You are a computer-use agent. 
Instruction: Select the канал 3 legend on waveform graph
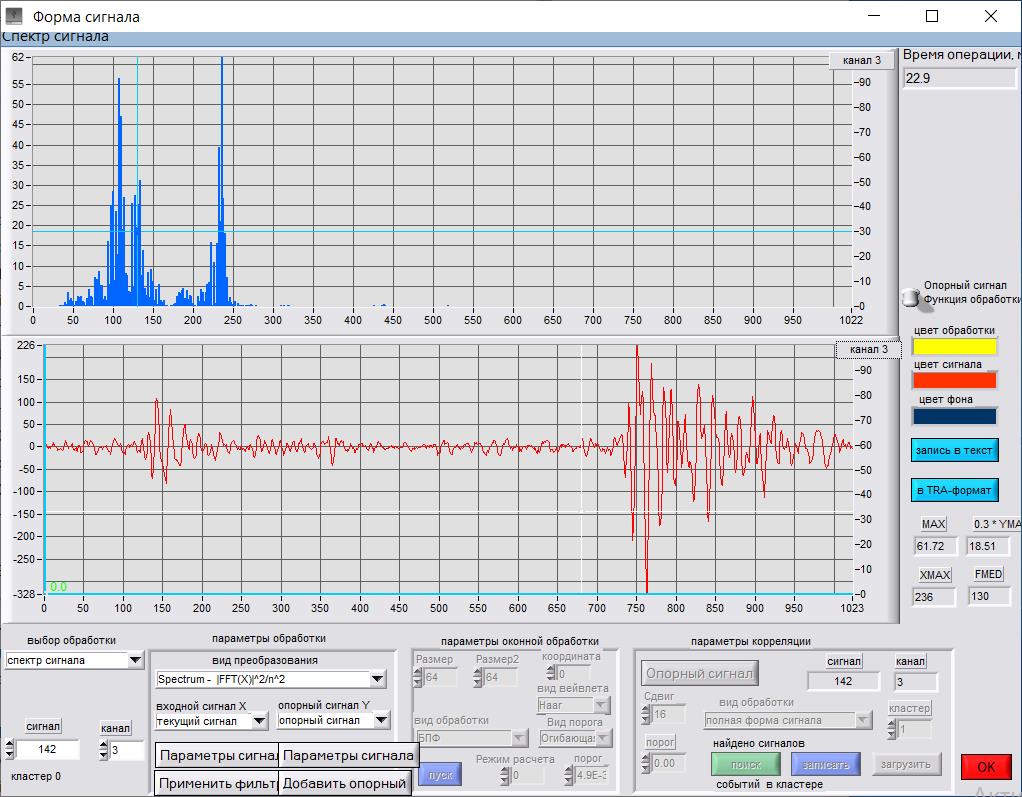(x=868, y=349)
